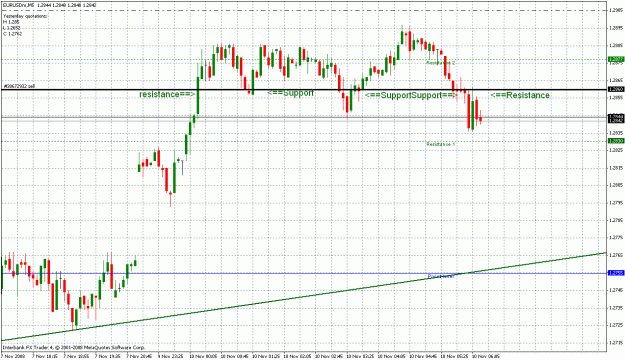
Task: Click the 'H 1.288' yesterday high value
Action: [11, 22]
